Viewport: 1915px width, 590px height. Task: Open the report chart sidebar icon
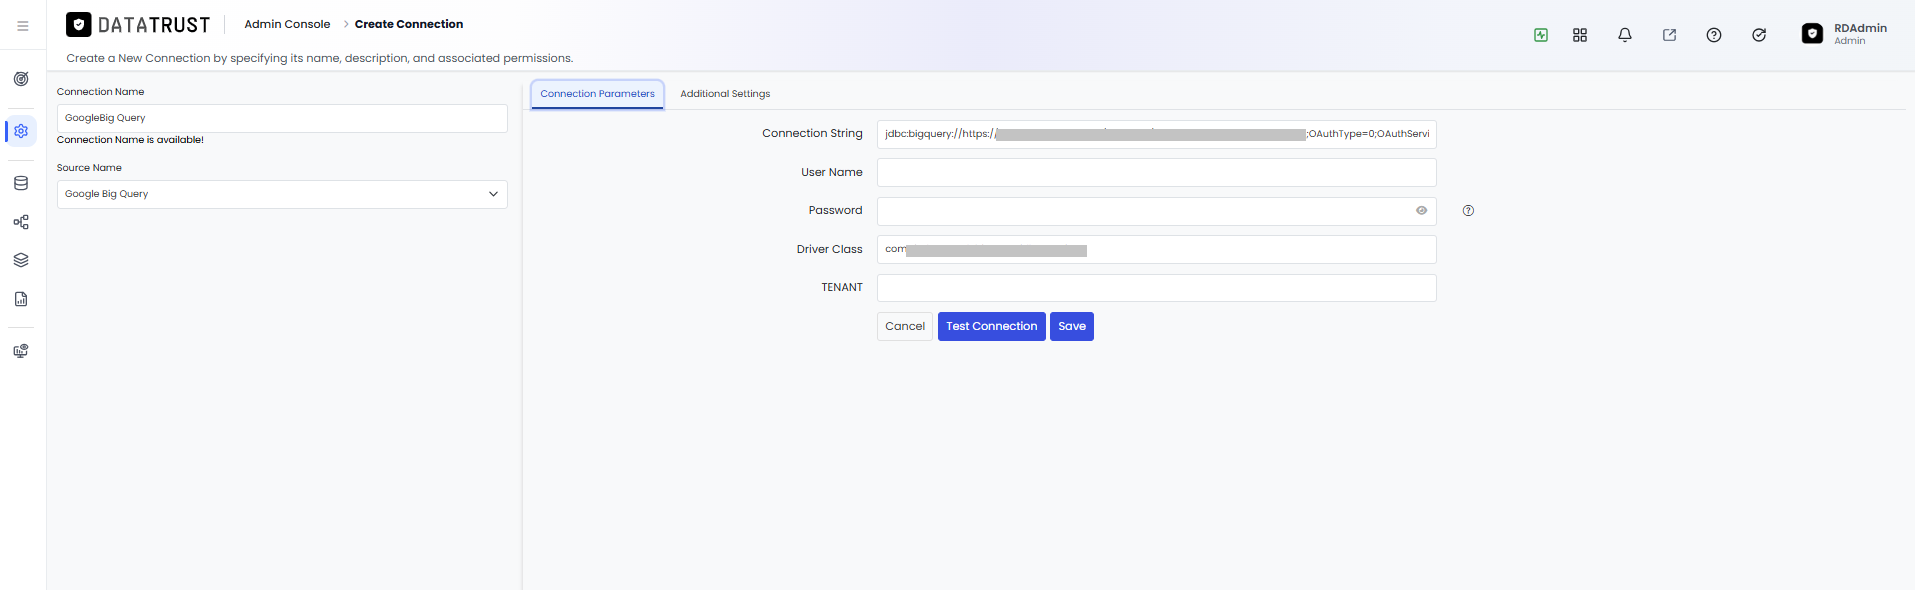pos(21,299)
